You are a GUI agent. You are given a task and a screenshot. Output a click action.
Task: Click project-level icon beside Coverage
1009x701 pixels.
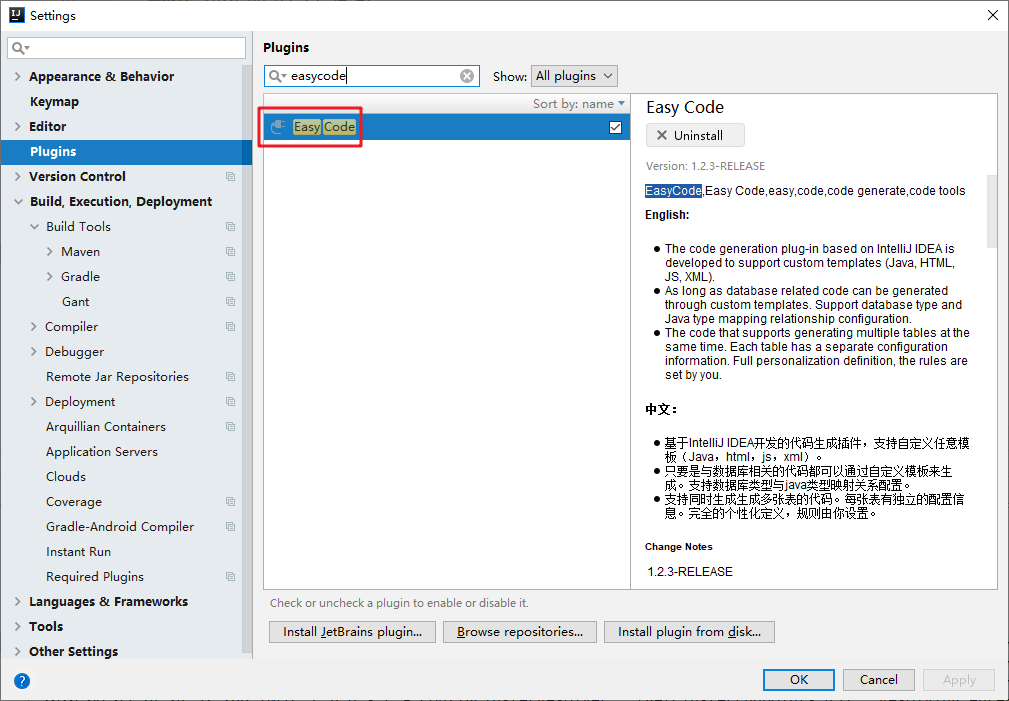click(230, 501)
